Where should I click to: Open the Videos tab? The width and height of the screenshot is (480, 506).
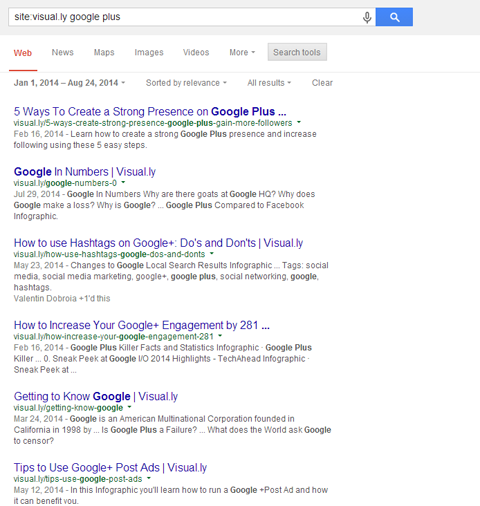tap(196, 52)
